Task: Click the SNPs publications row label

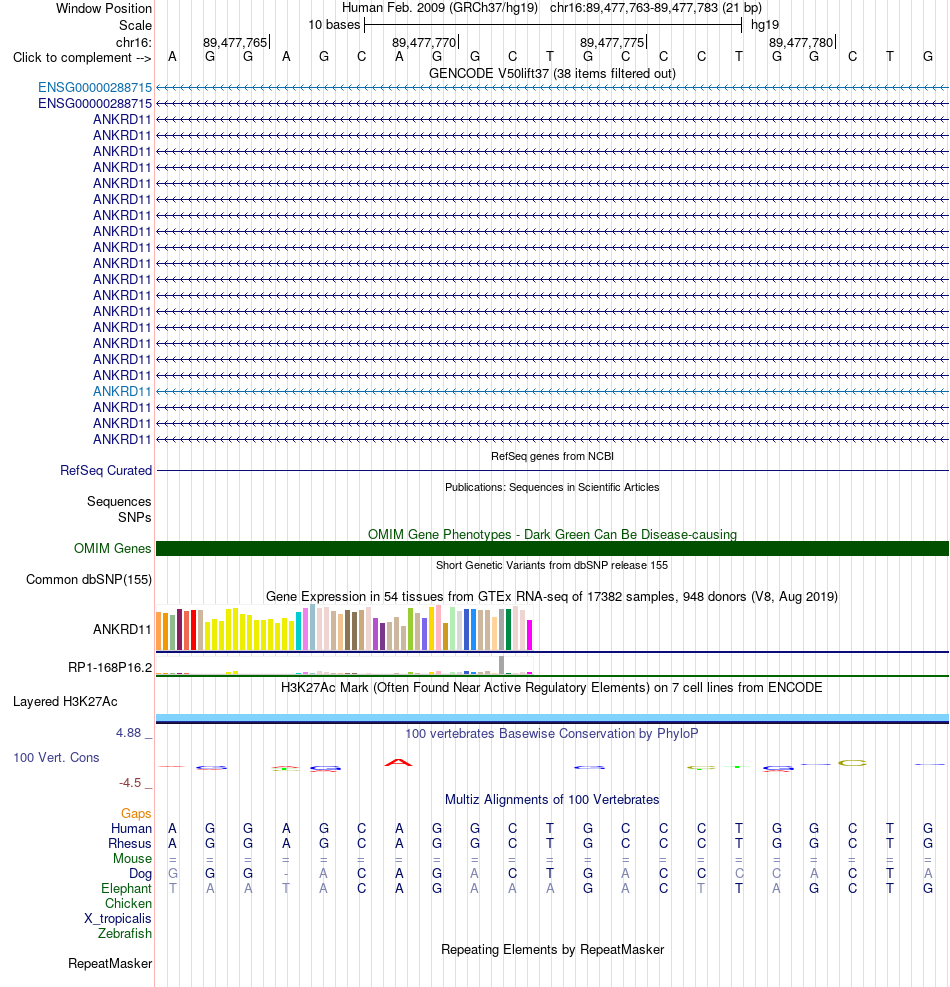Action: pos(135,517)
